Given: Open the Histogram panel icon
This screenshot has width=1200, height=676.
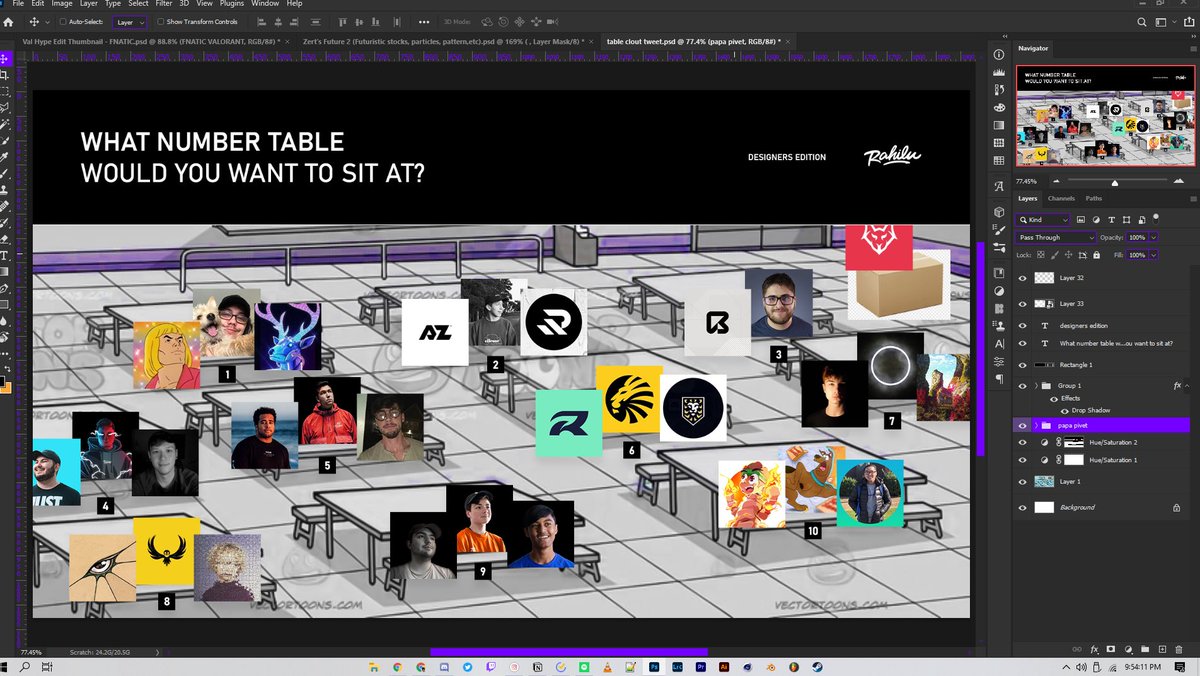Looking at the screenshot, I should (999, 72).
